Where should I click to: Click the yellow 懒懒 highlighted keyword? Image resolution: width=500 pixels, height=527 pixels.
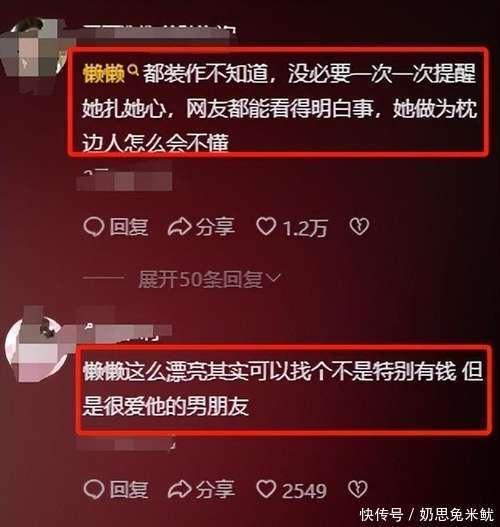[x=103, y=74]
